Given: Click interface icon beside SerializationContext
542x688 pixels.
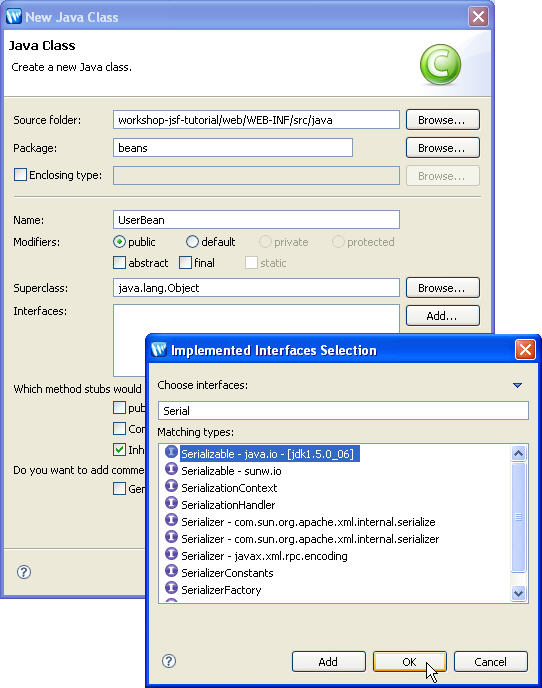Looking at the screenshot, I should pyautogui.click(x=171, y=487).
